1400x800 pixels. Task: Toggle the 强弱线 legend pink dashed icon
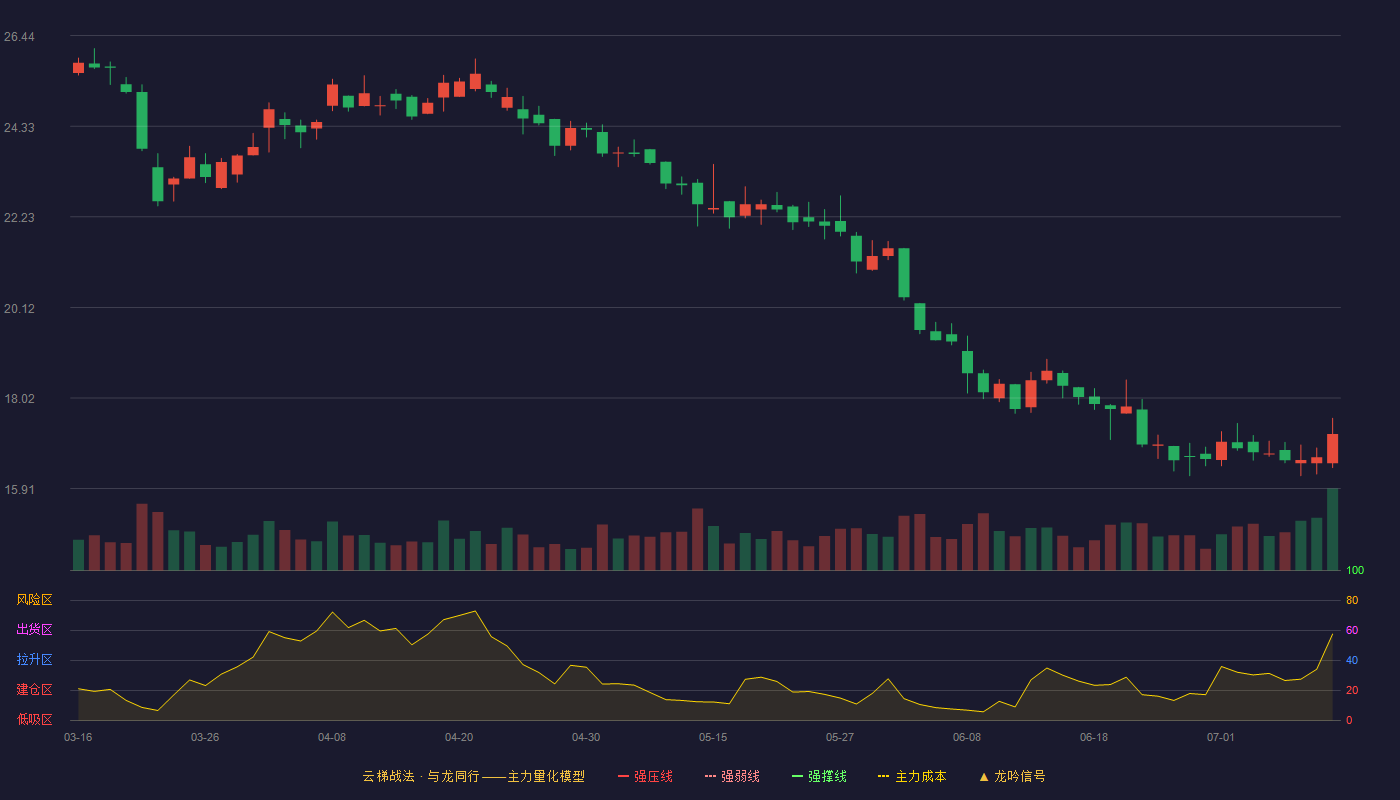(x=711, y=777)
